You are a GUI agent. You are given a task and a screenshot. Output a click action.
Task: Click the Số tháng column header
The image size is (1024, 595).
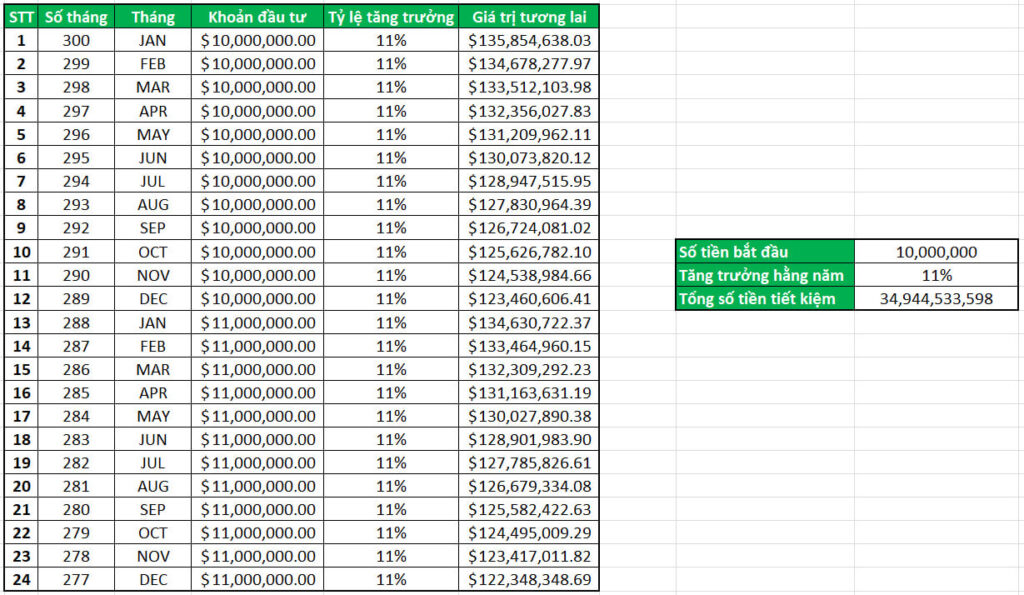76,17
